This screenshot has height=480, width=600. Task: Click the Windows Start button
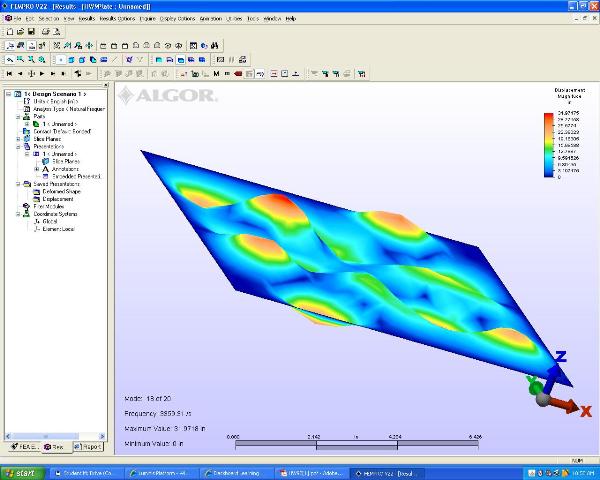pyautogui.click(x=24, y=471)
